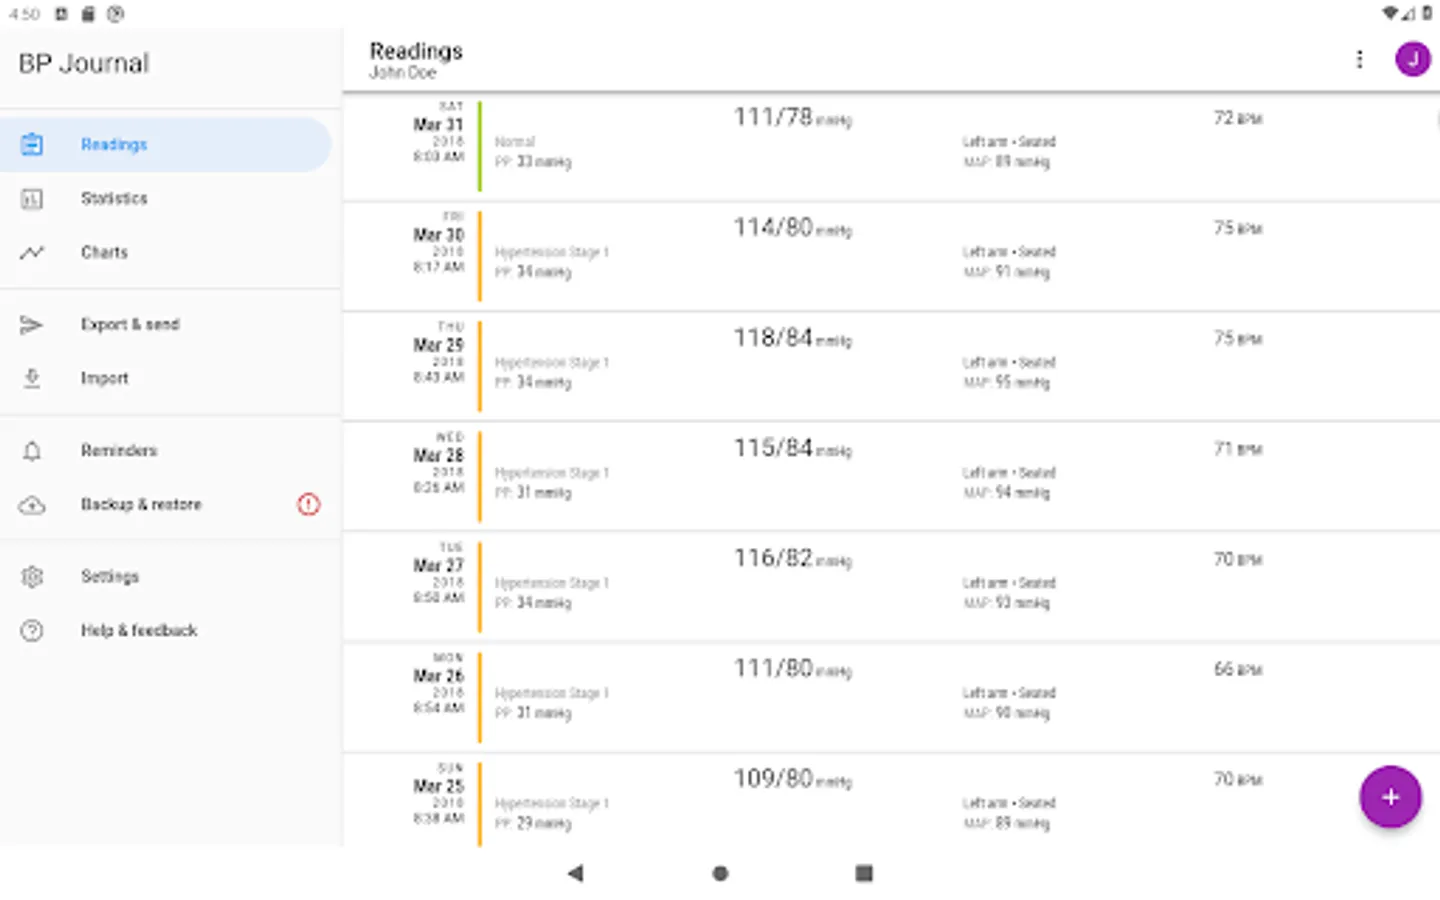Click the Export & send arrow icon
Viewport: 1440px width, 900px height.
point(32,325)
